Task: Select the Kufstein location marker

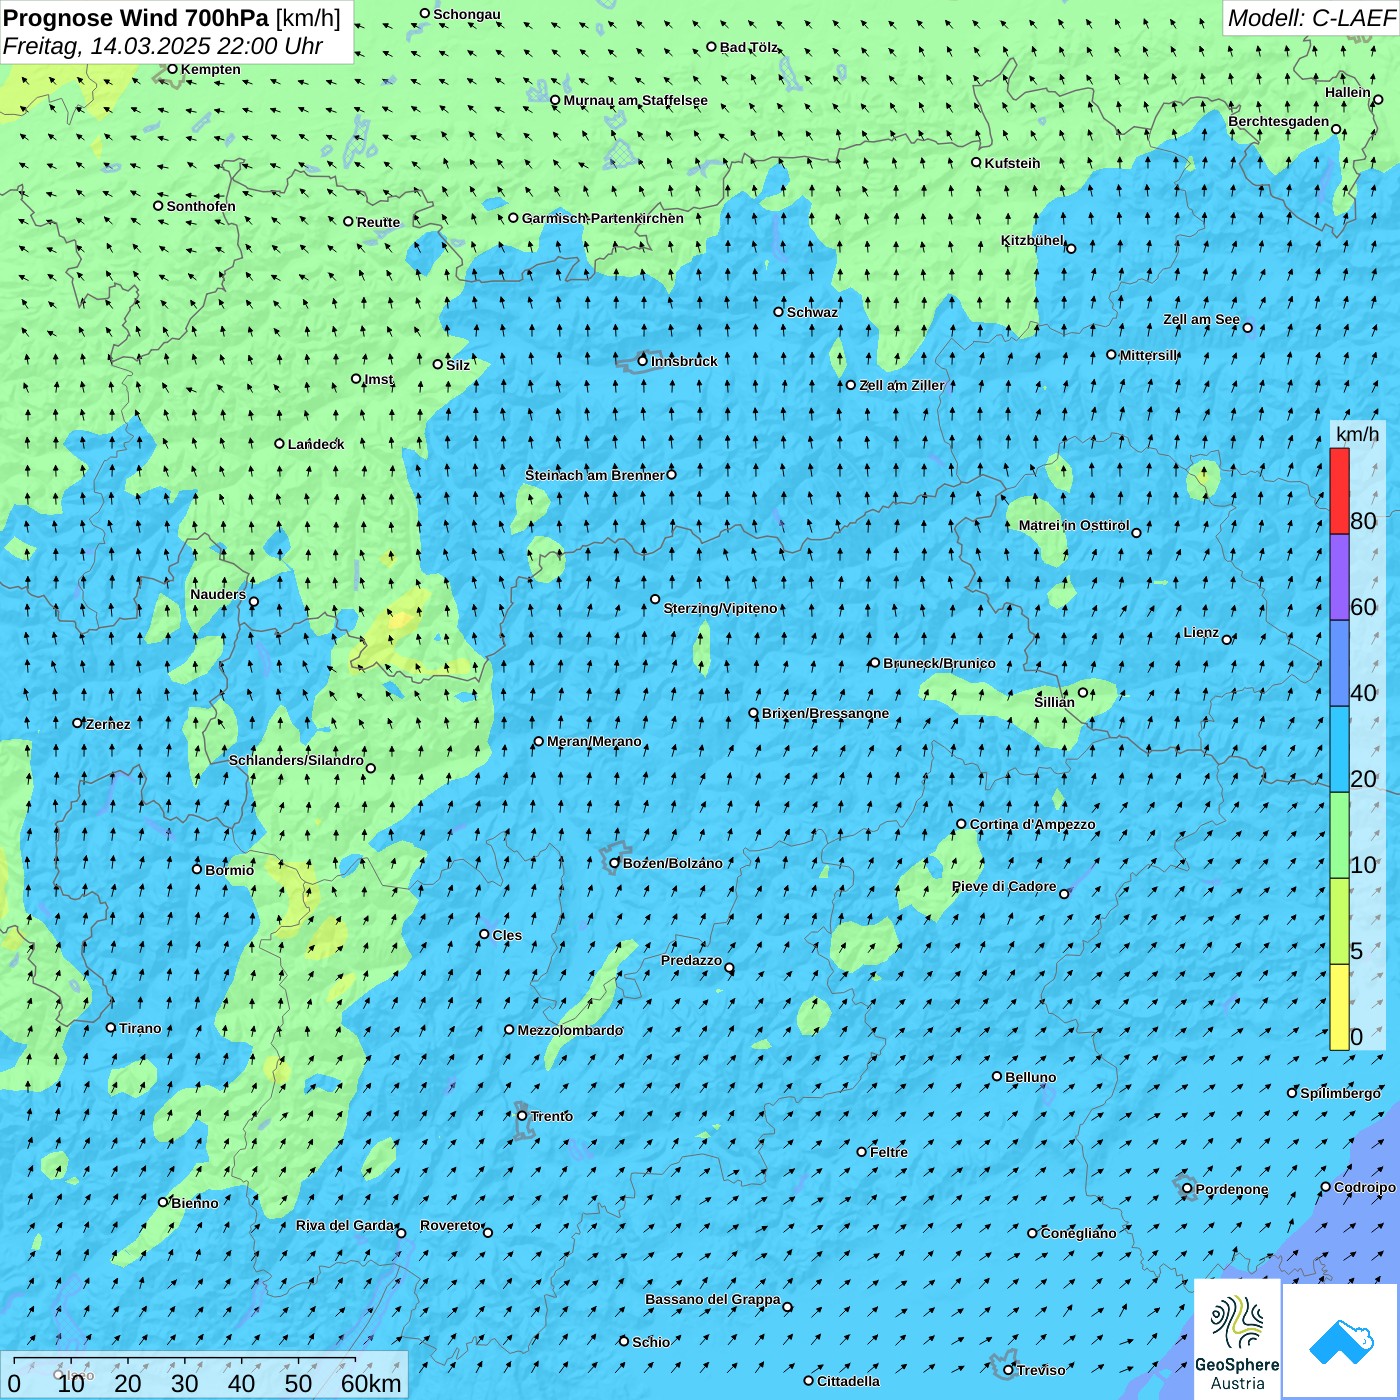Action: [976, 162]
